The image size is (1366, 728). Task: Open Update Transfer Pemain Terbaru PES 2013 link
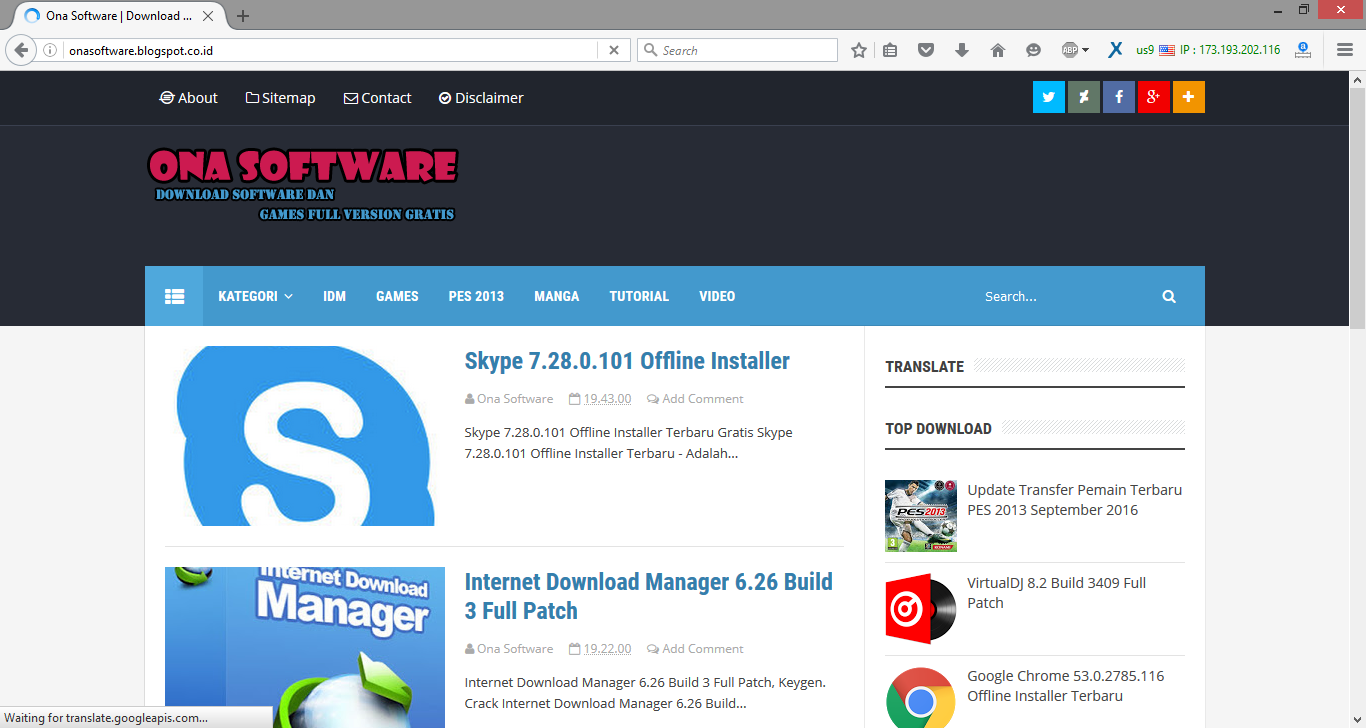coord(1074,500)
